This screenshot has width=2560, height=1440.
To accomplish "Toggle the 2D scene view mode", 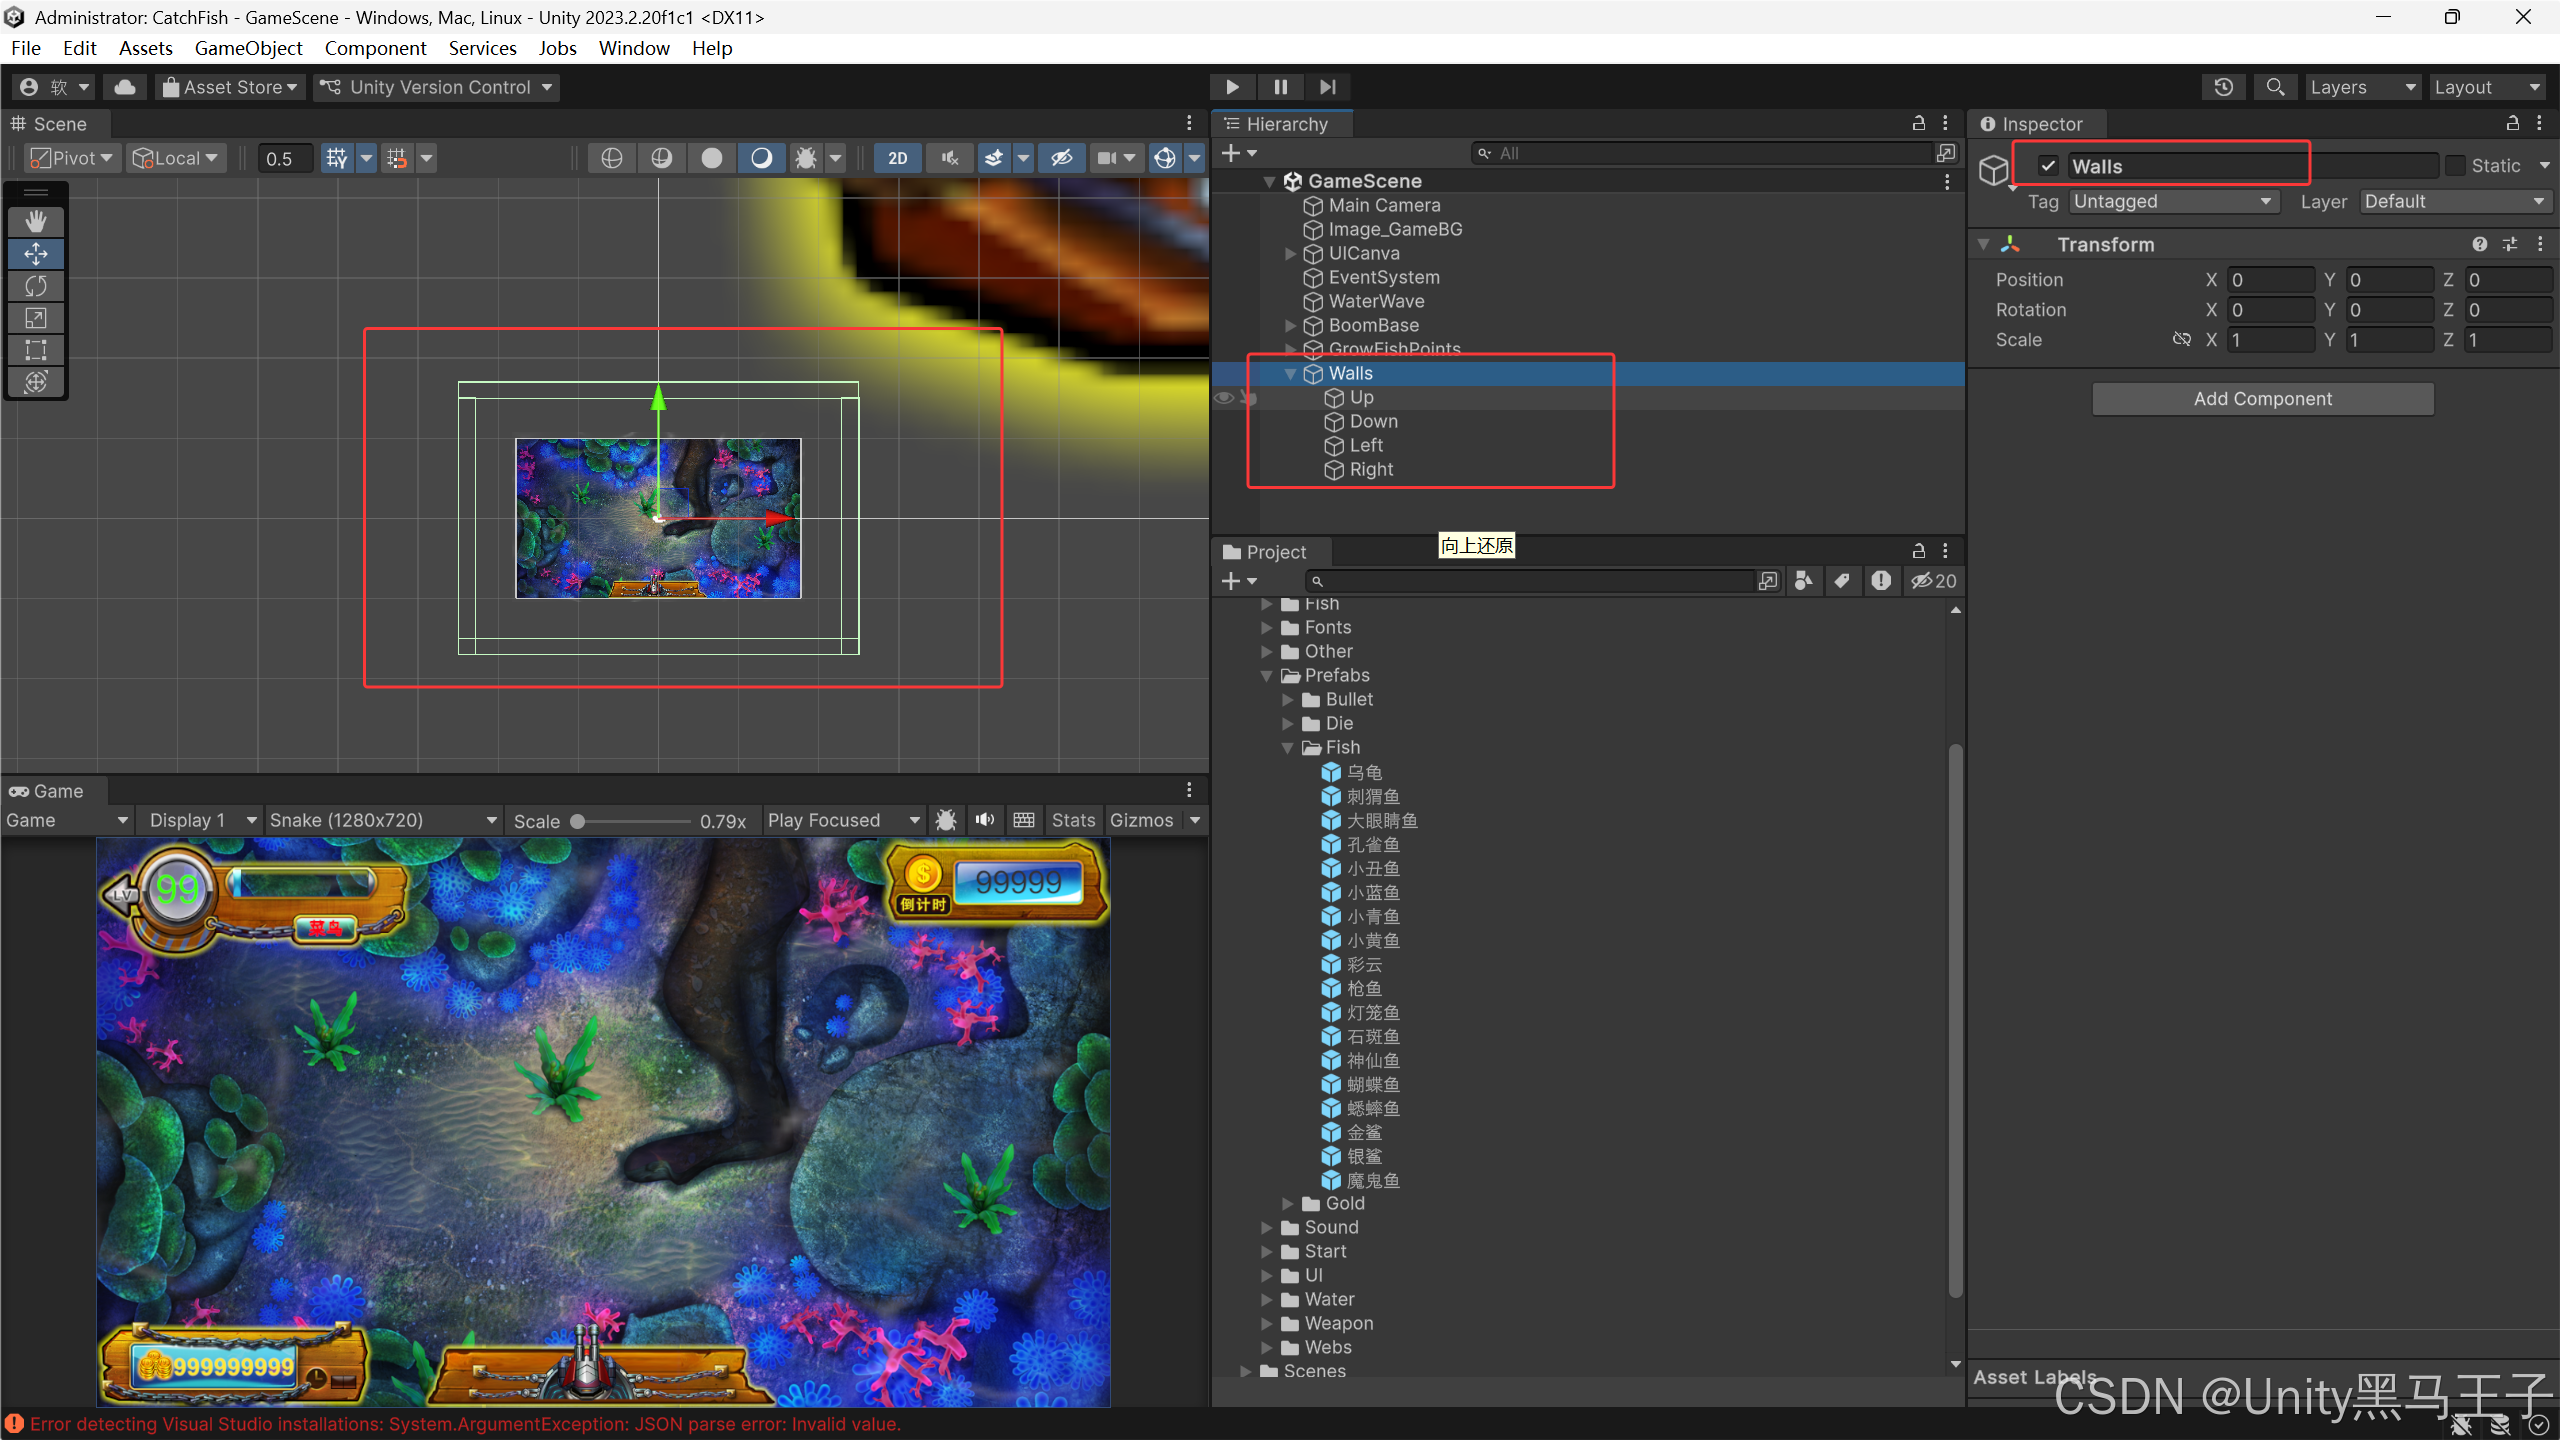I will click(x=897, y=158).
